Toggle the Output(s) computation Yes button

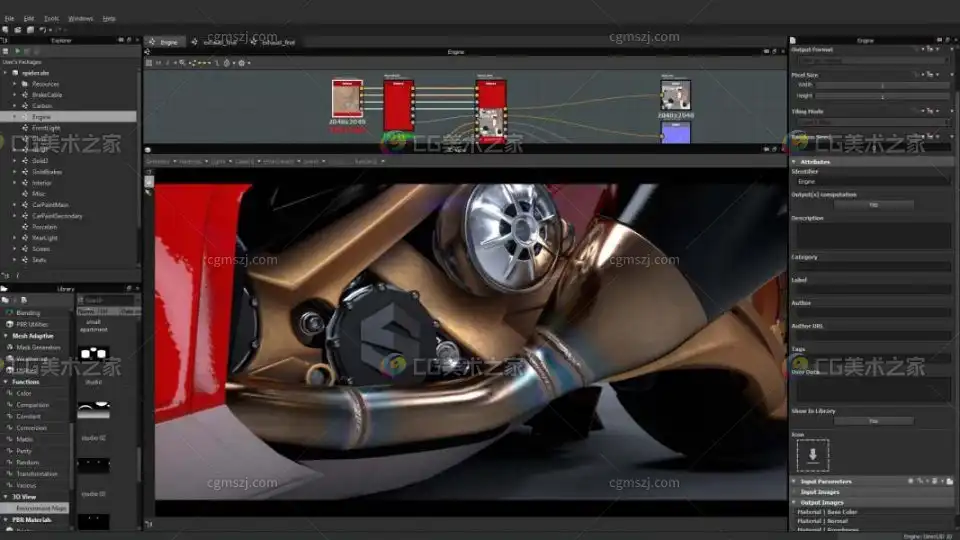coord(872,204)
